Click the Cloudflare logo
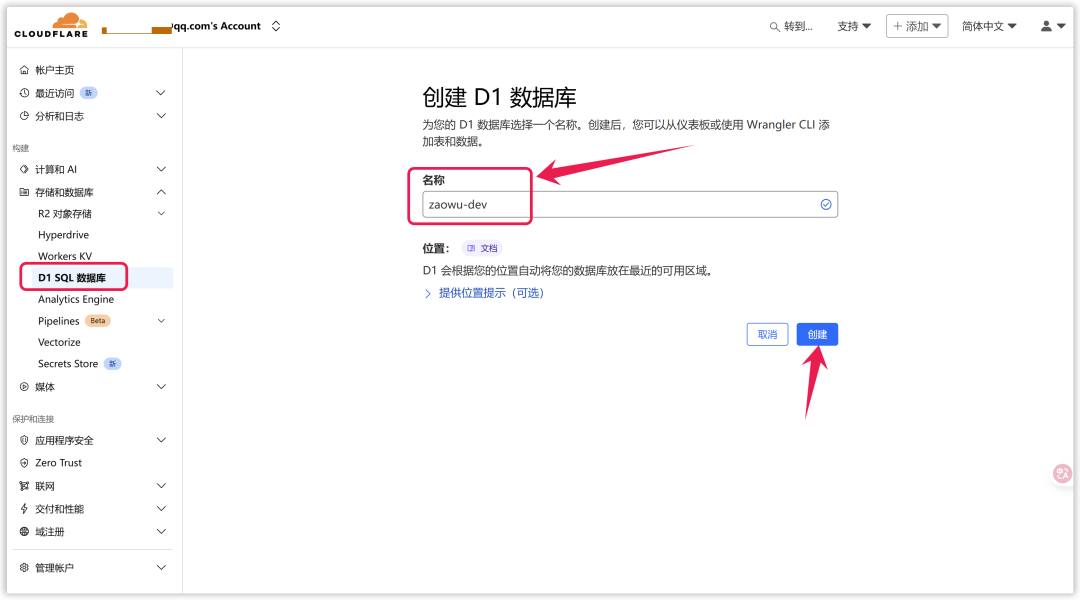 click(52, 25)
